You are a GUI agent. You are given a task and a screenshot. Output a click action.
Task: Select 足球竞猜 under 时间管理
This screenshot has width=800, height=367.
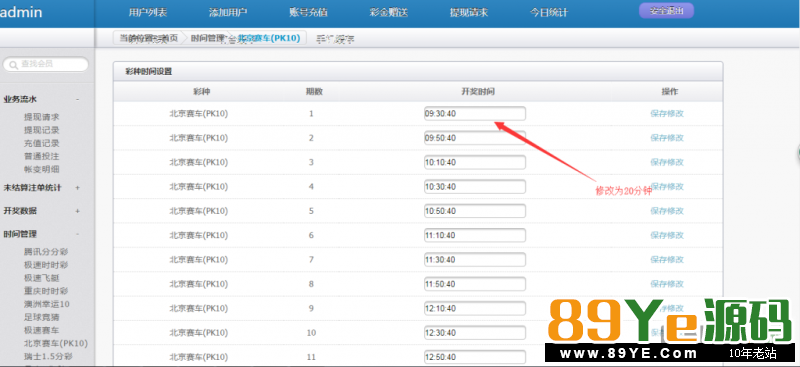[41, 317]
